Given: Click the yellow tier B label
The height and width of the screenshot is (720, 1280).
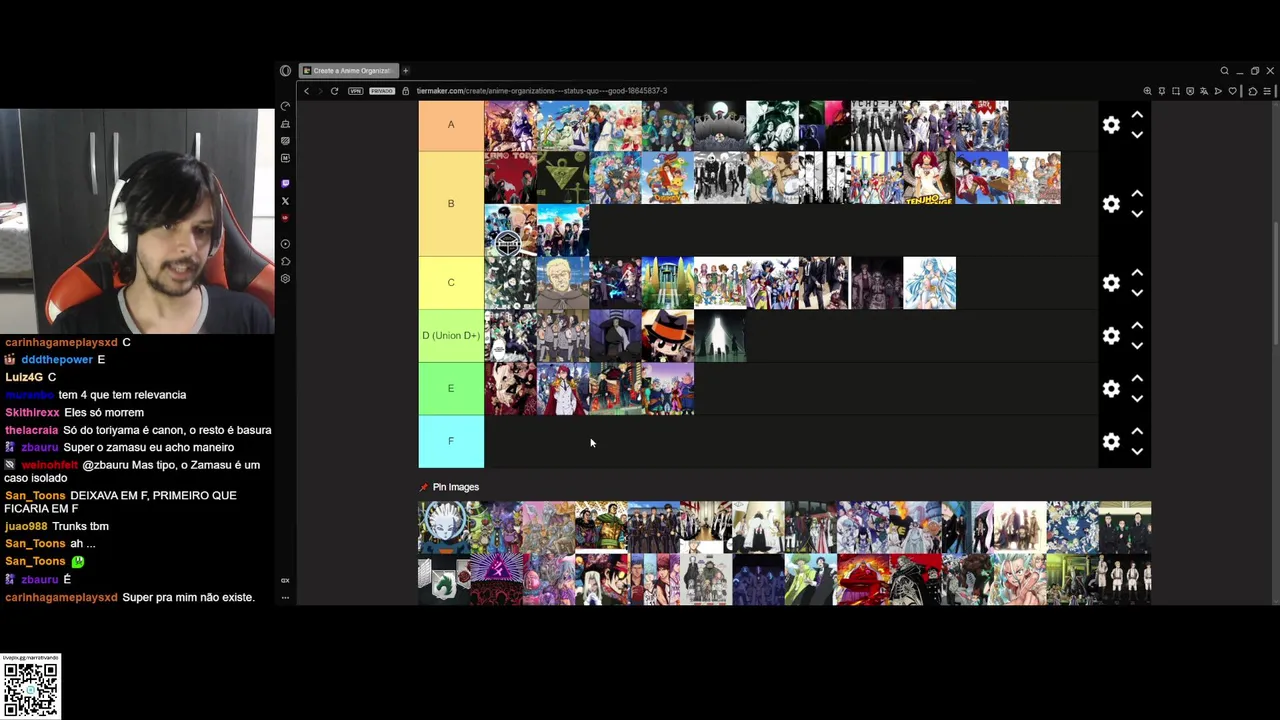Looking at the screenshot, I should pyautogui.click(x=451, y=204).
